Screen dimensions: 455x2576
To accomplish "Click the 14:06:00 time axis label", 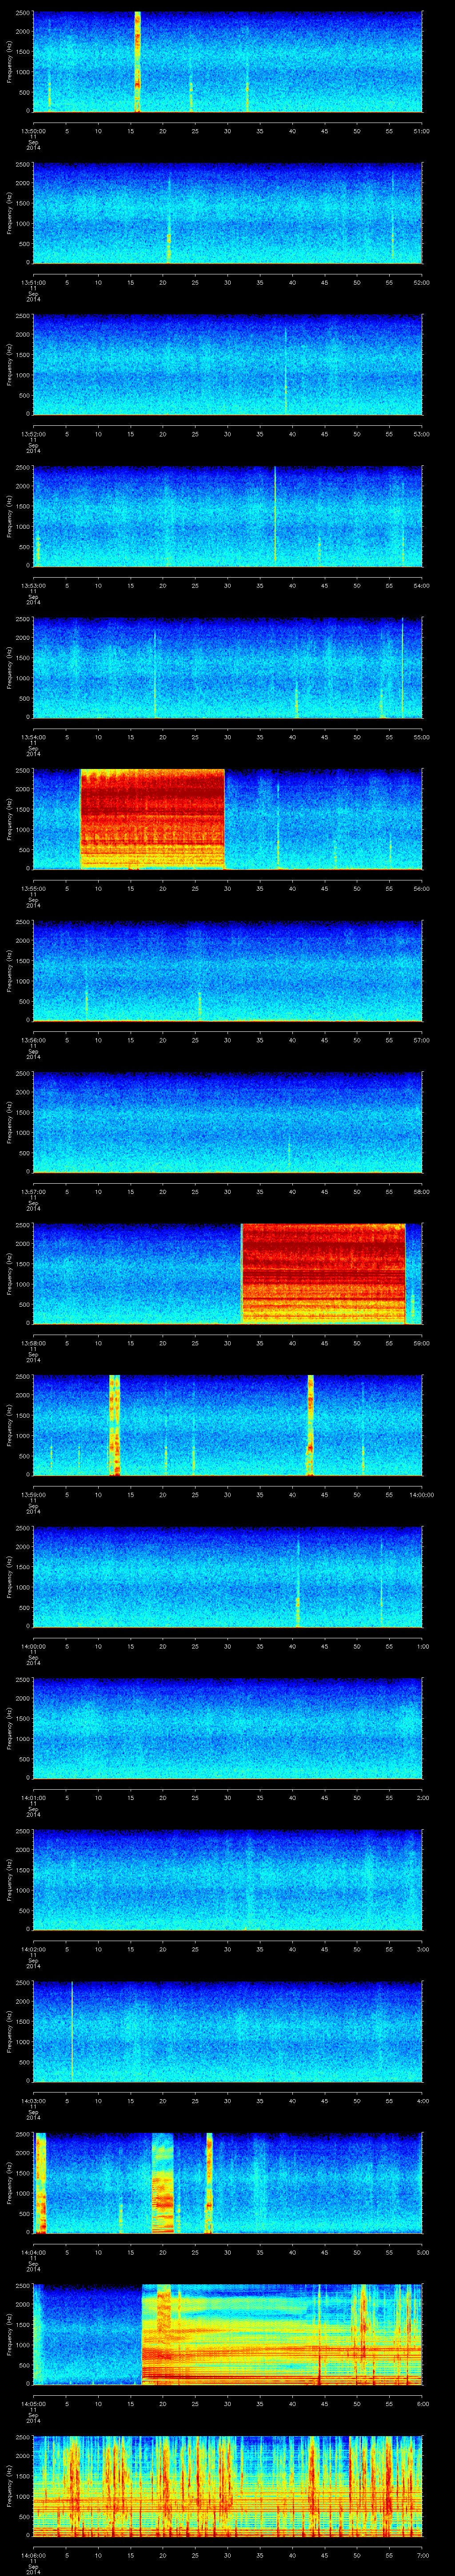I will [x=33, y=2556].
